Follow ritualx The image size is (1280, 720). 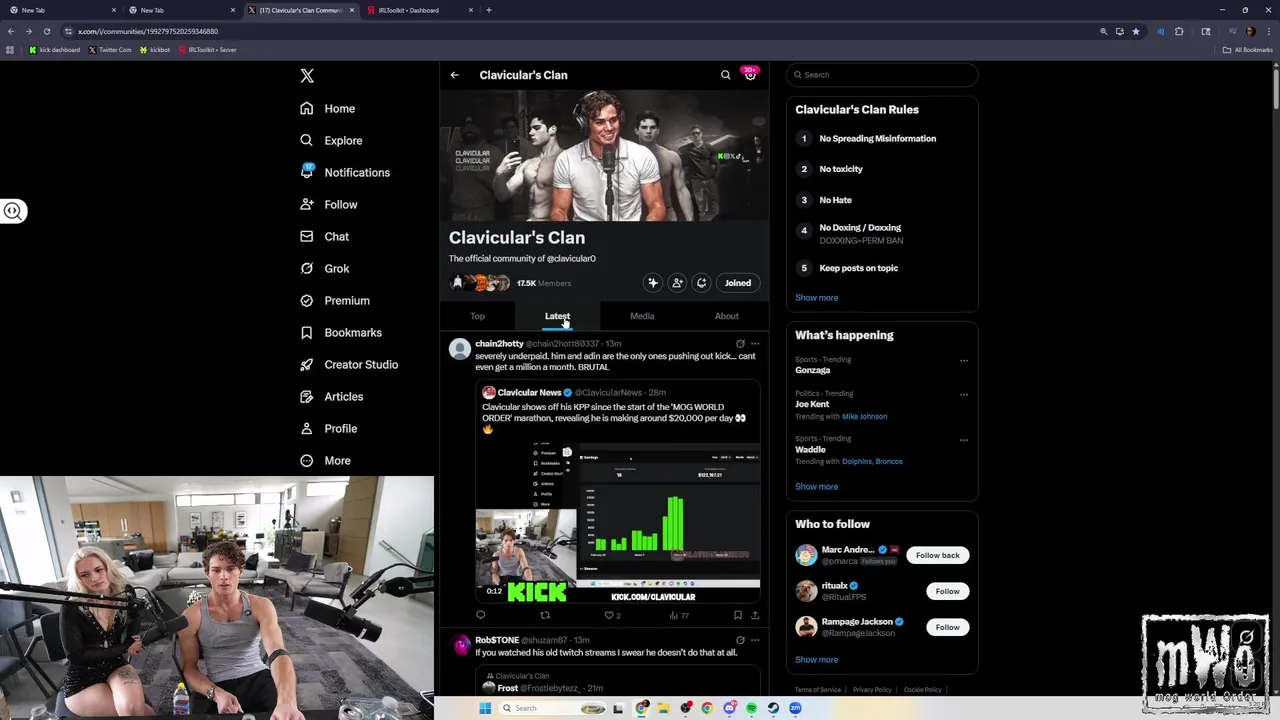point(947,591)
